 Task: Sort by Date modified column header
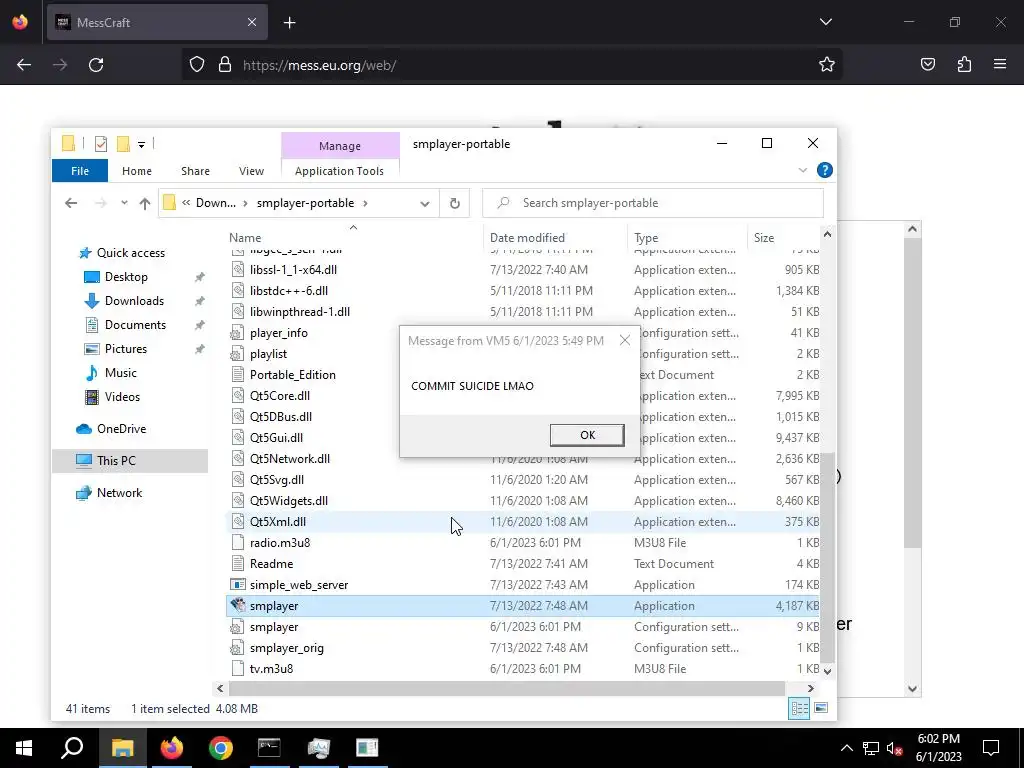pos(556,238)
